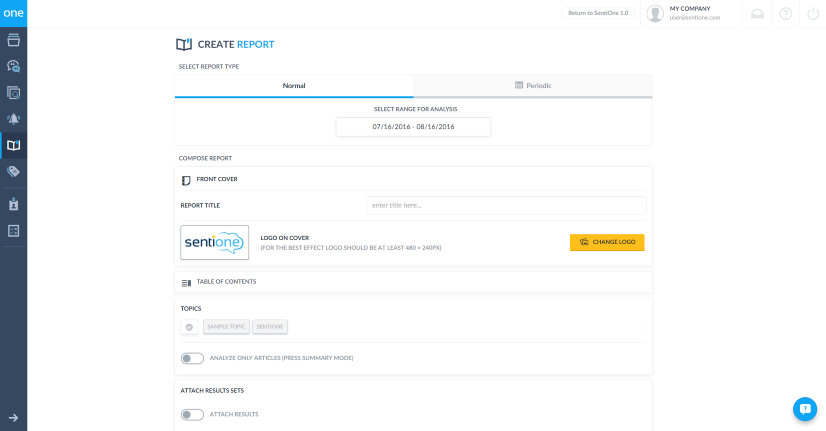Select the Normal report type tab
The height and width of the screenshot is (431, 826).
pos(294,86)
